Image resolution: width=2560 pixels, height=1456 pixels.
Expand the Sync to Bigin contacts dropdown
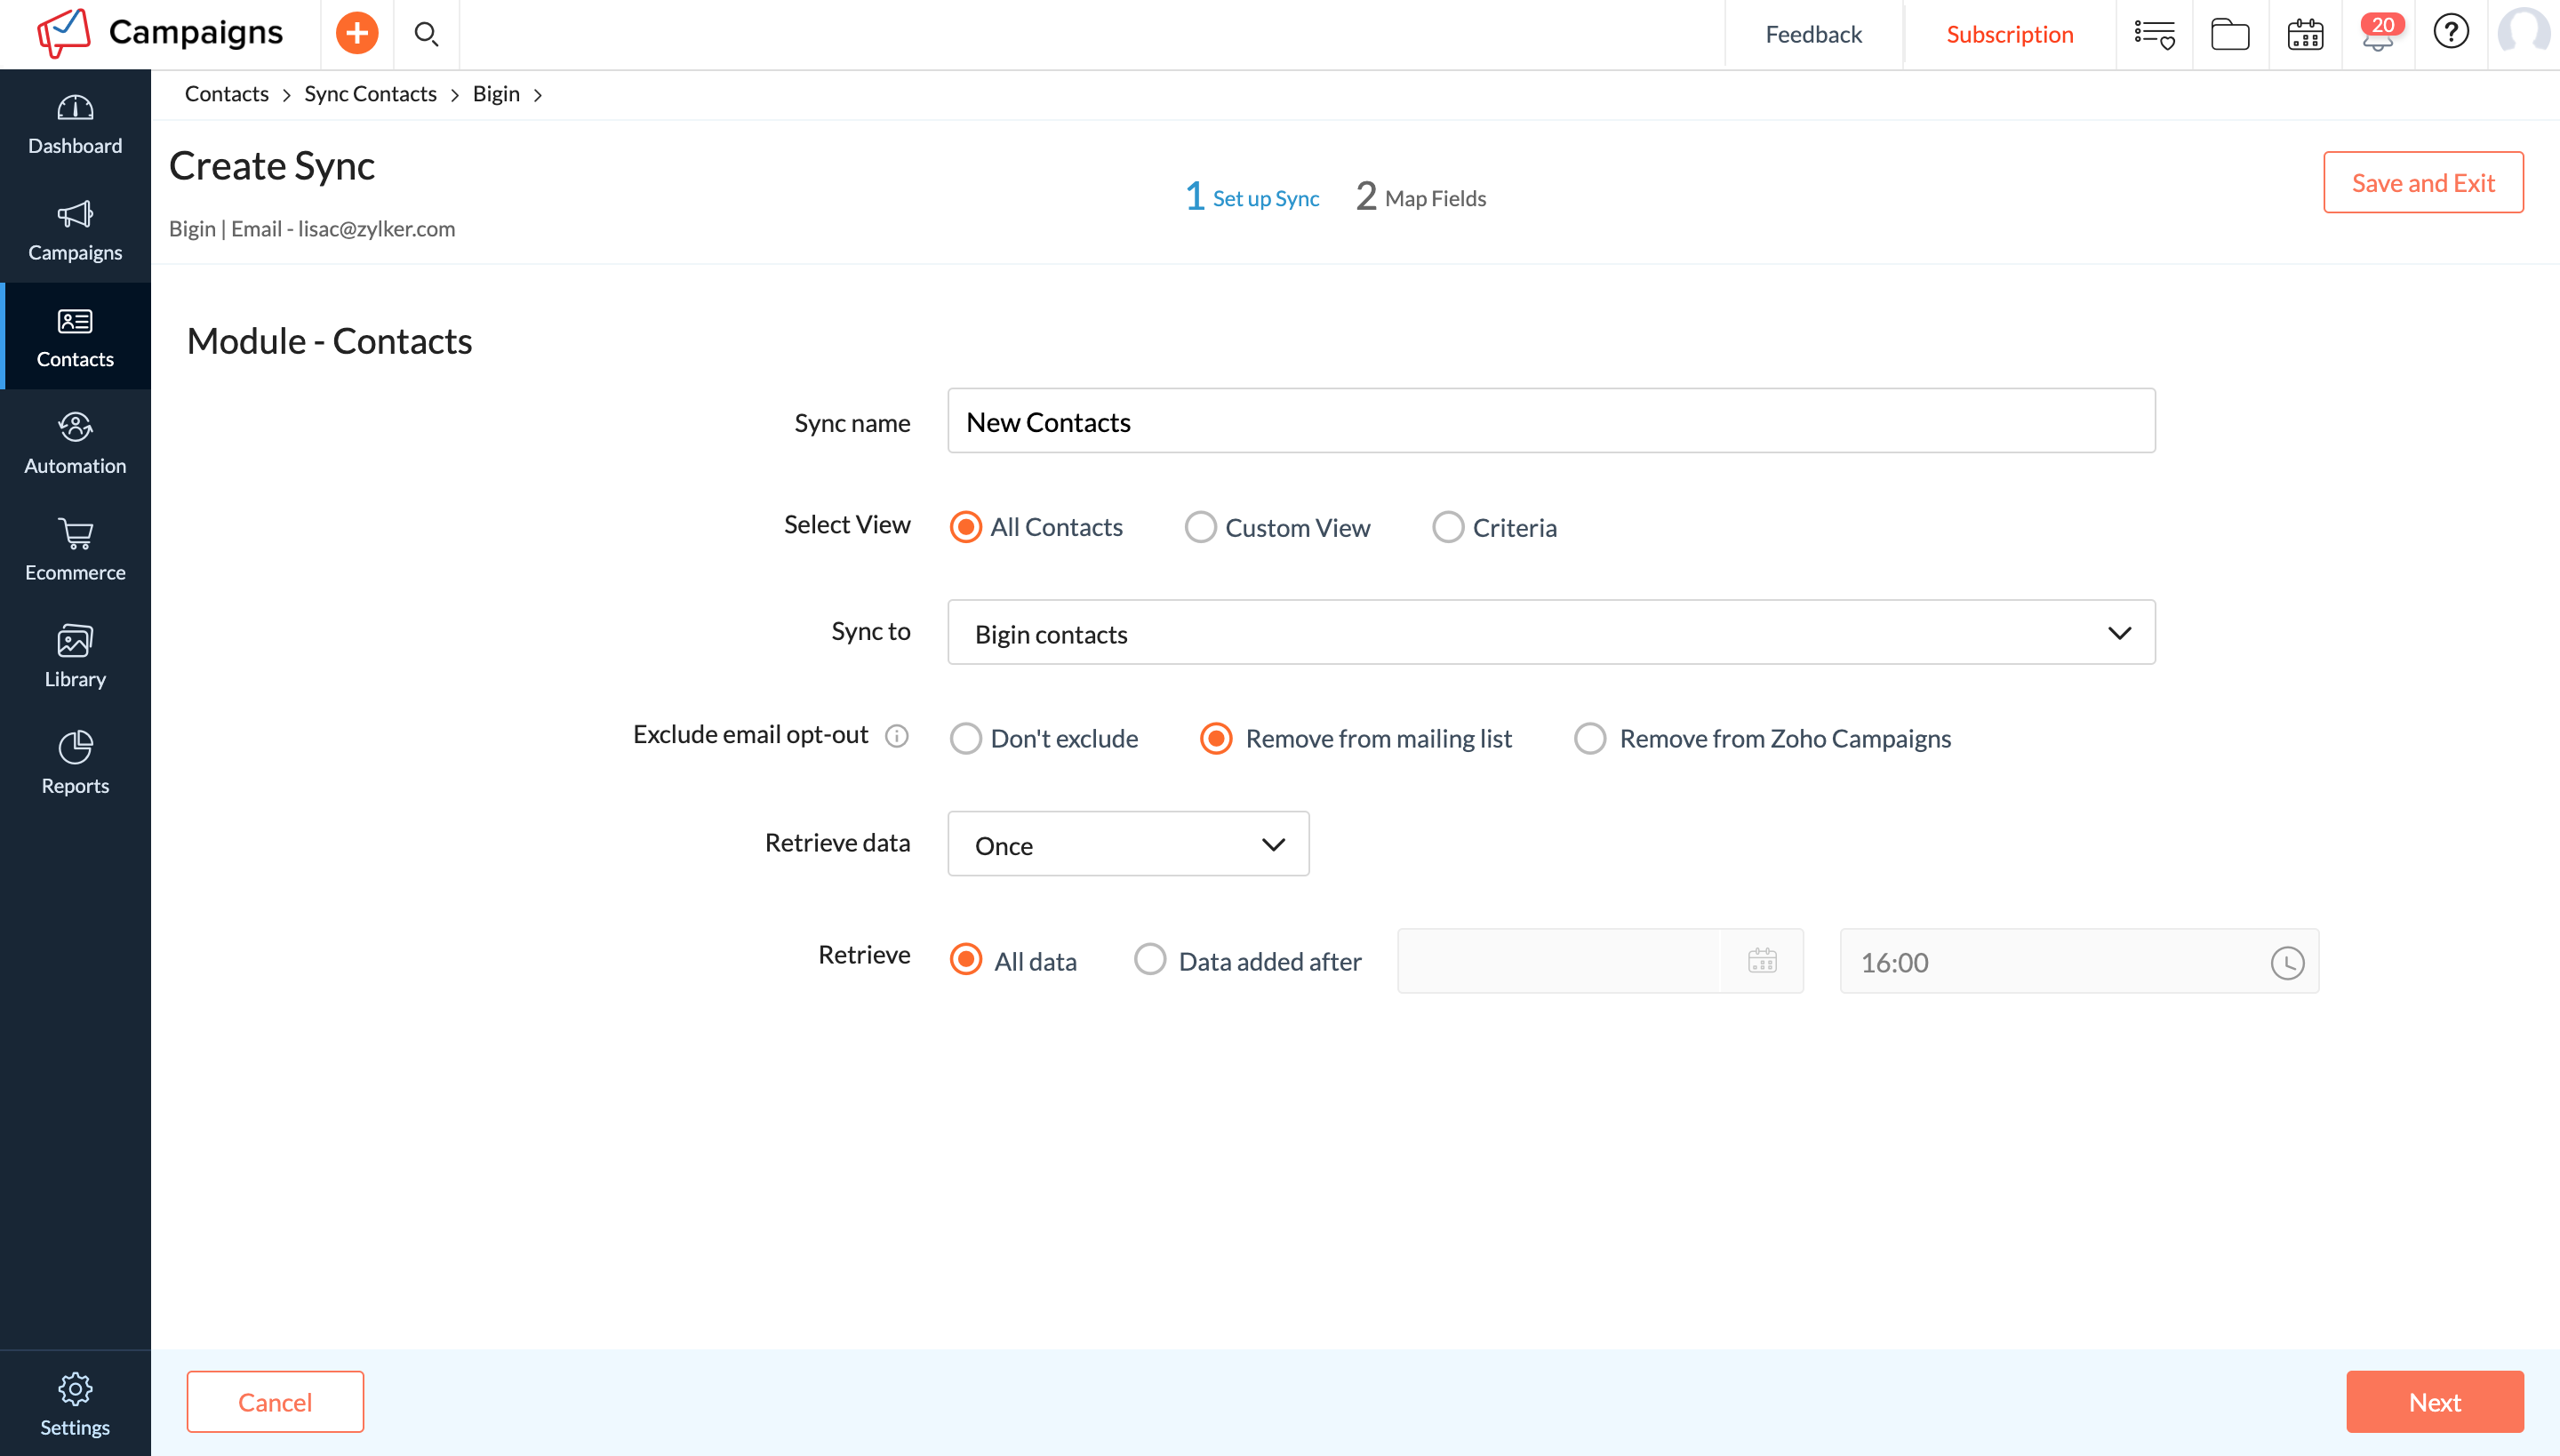(1551, 632)
